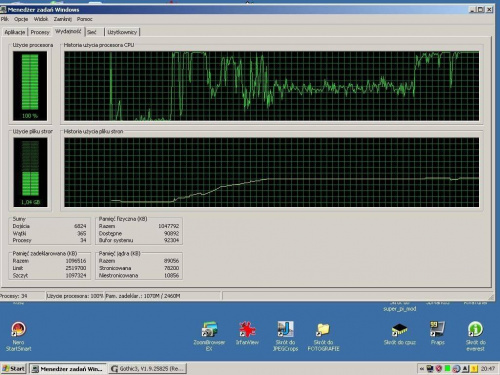Image resolution: width=500 pixels, height=375 pixels.
Task: Launch the Skrót do everest shortcut
Action: tap(475, 336)
